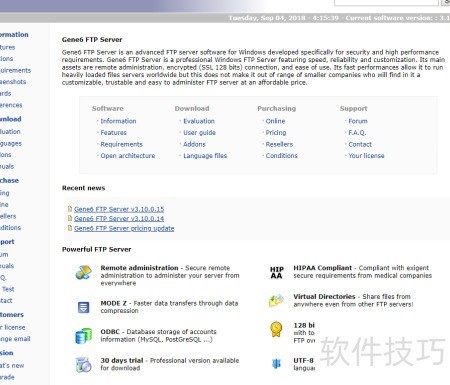Open the sidebar What's new link
Screen dimensions: 450x385
(12, 366)
